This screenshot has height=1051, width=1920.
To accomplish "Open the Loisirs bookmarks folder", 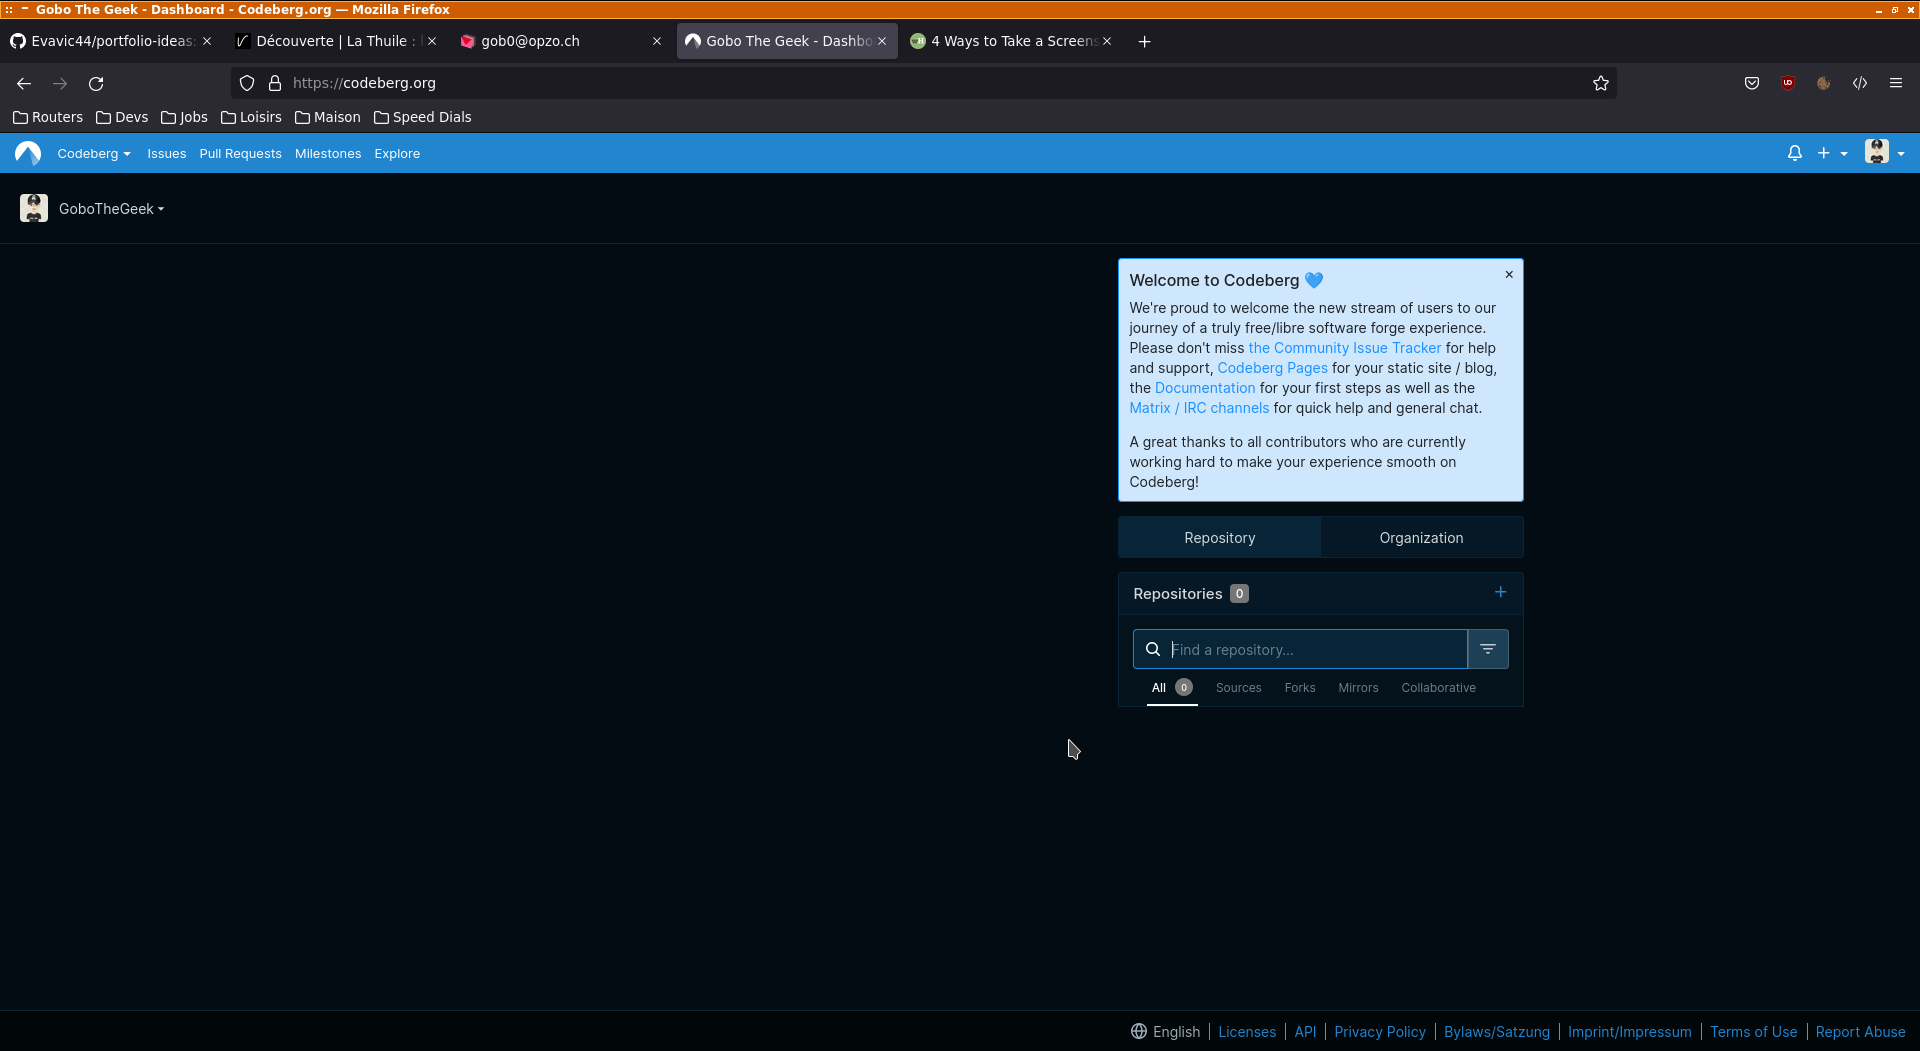I will click(251, 118).
